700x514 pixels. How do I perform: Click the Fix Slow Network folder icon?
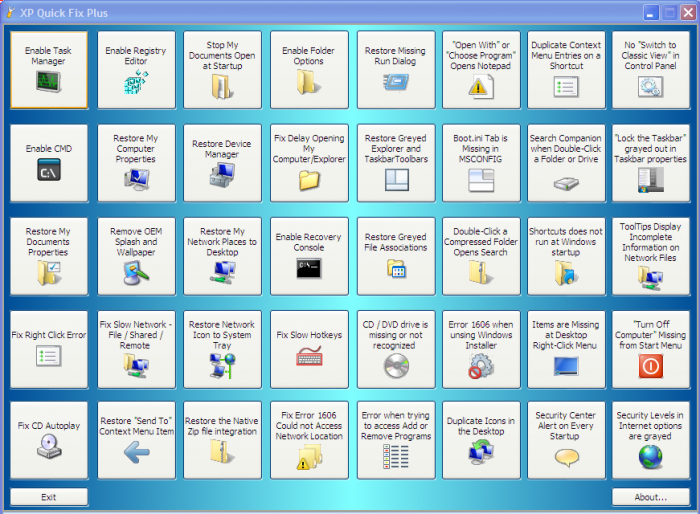(136, 366)
